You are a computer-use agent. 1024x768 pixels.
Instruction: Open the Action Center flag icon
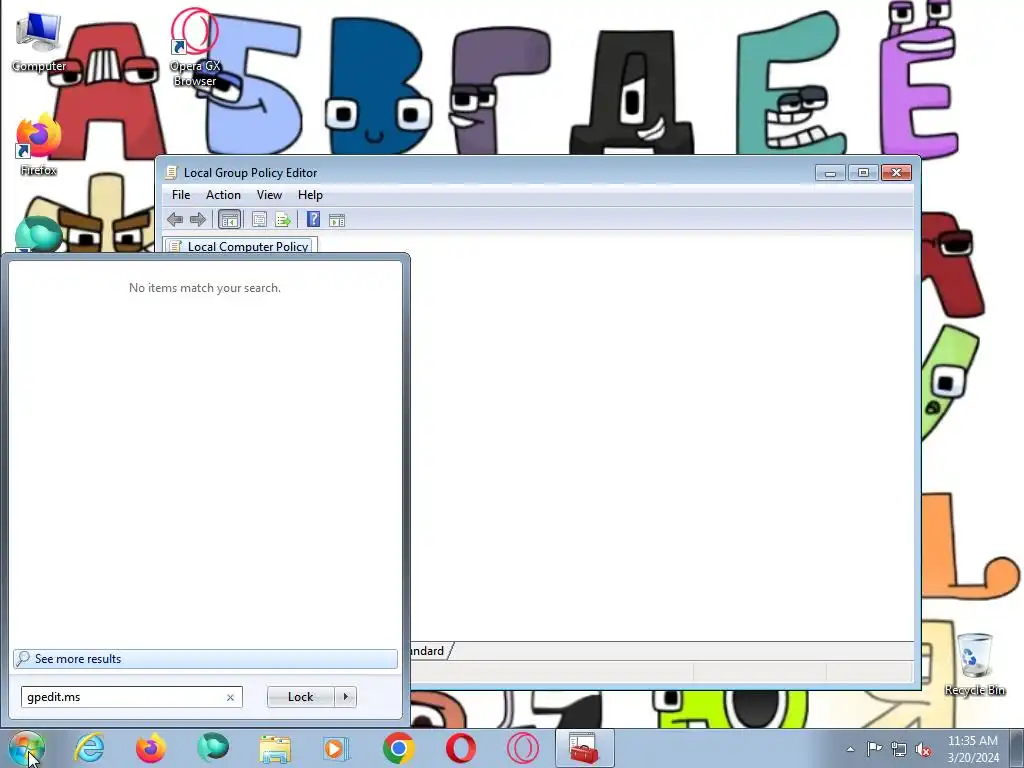pyautogui.click(x=874, y=749)
